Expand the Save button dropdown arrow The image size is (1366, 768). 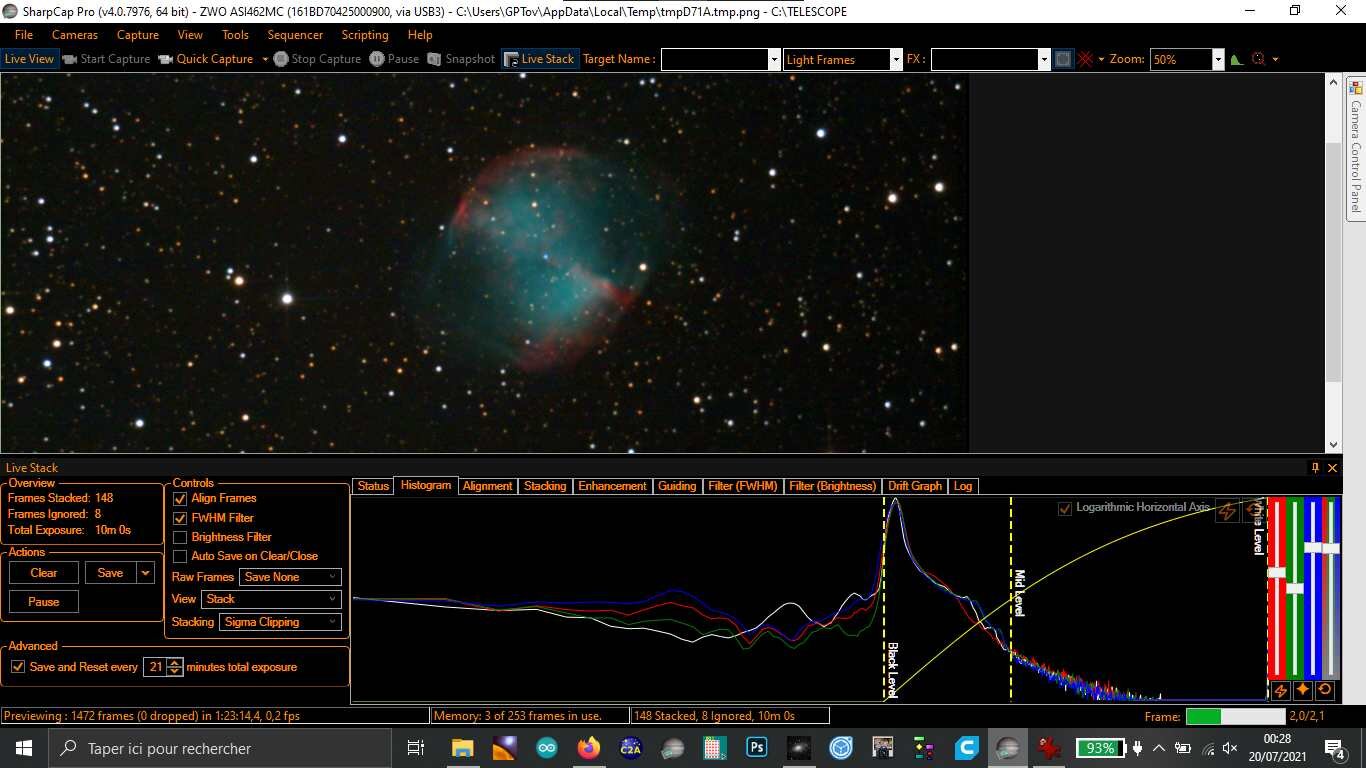point(146,573)
